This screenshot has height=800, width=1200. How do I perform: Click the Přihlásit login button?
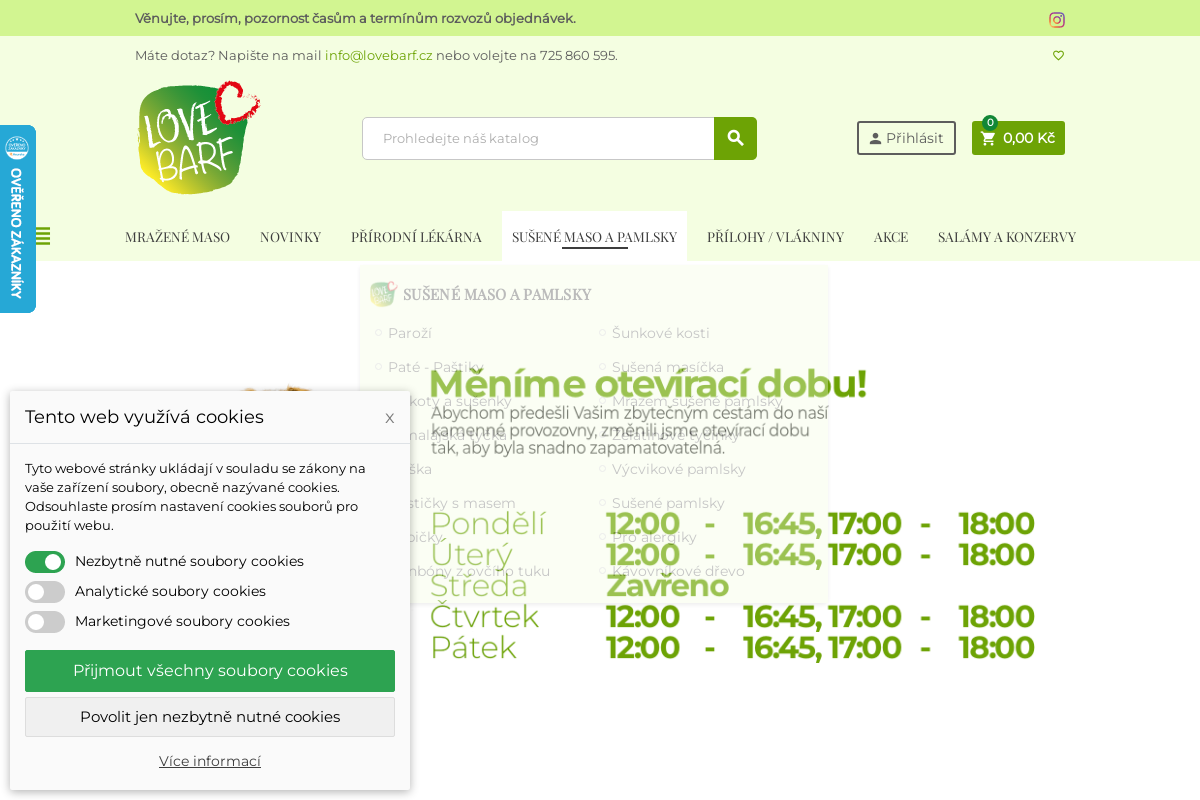pos(906,138)
